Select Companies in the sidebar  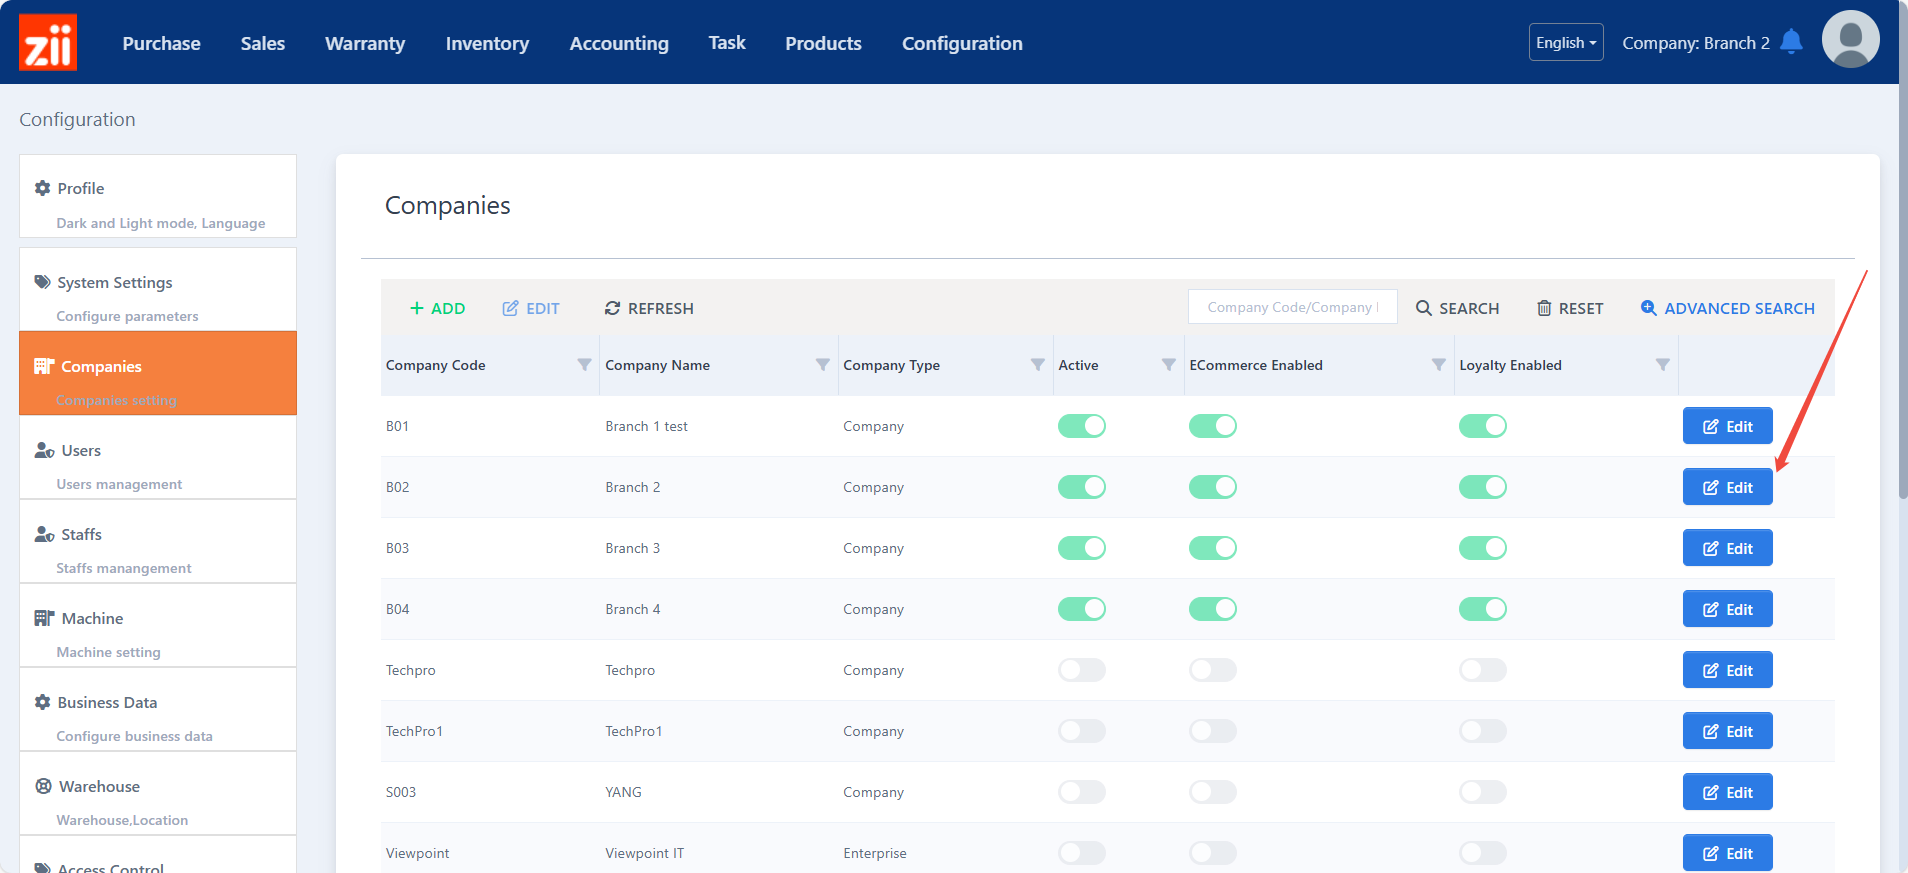158,373
